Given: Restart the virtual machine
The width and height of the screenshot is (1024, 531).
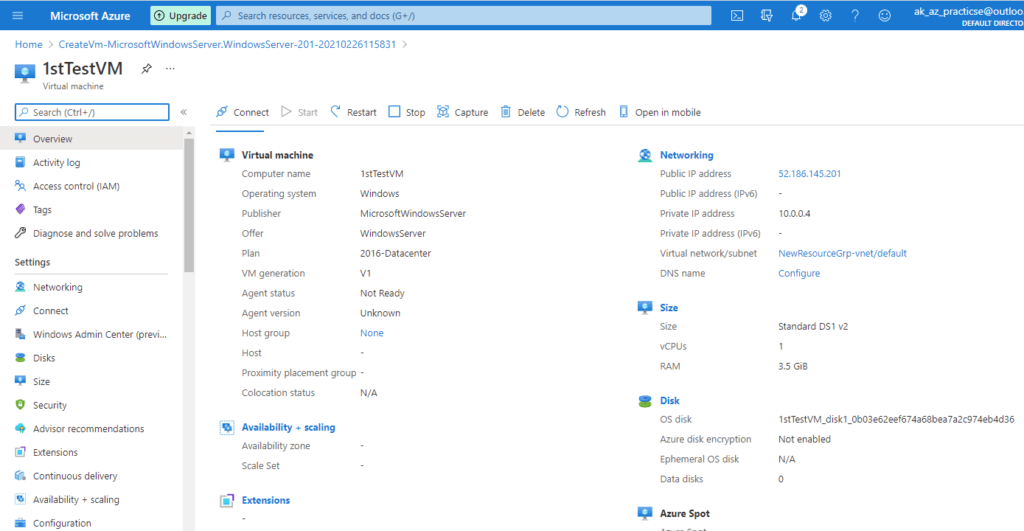Looking at the screenshot, I should 353,112.
